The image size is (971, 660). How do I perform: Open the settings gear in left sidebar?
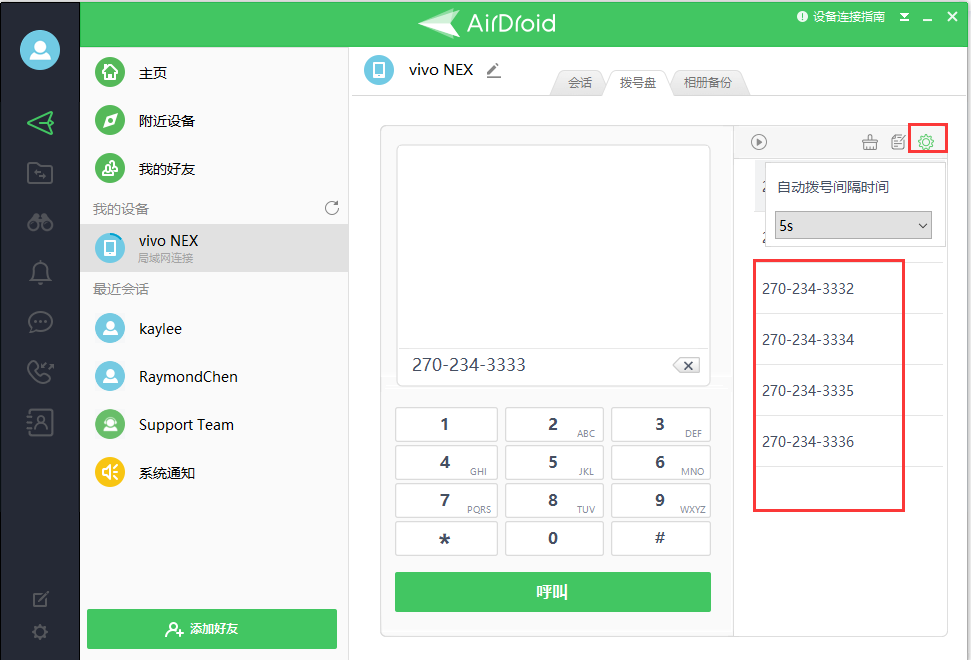point(40,632)
